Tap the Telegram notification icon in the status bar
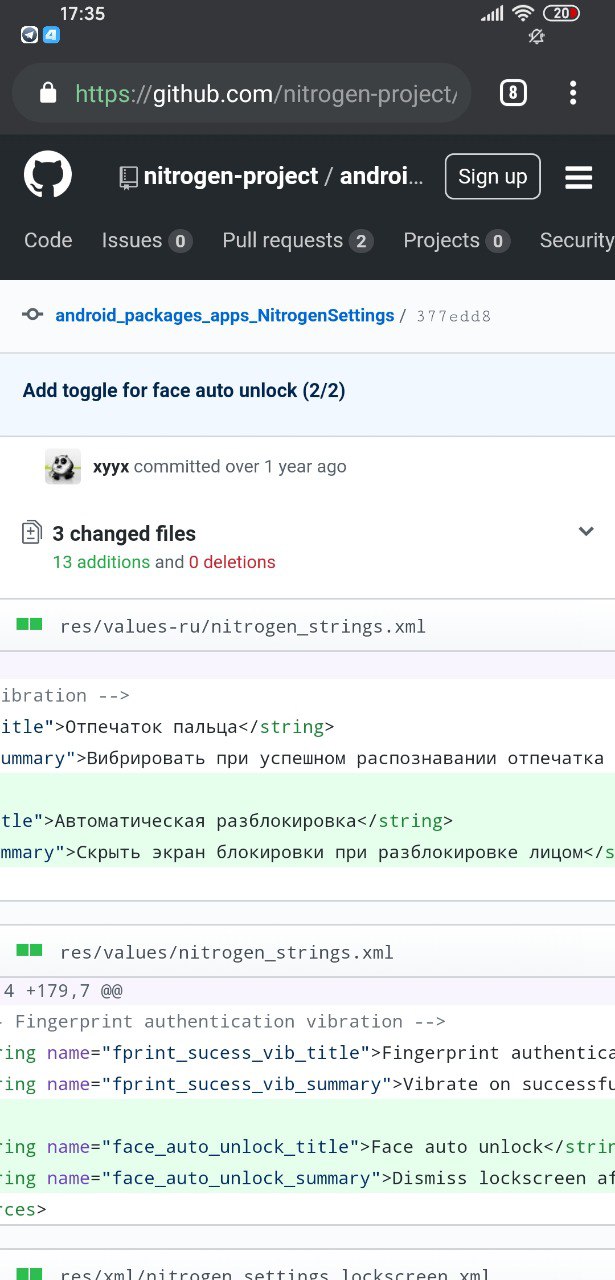This screenshot has width=615, height=1280. (30, 34)
